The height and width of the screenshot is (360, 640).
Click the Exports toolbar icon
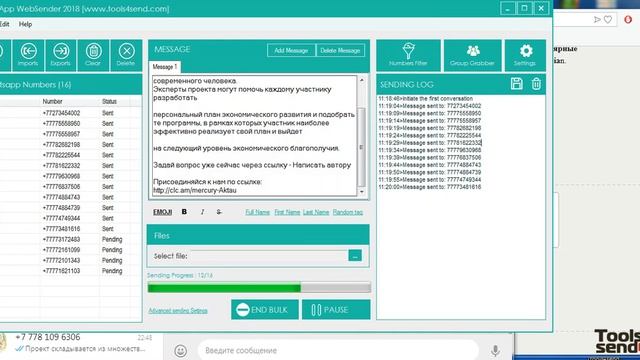[x=61, y=55]
